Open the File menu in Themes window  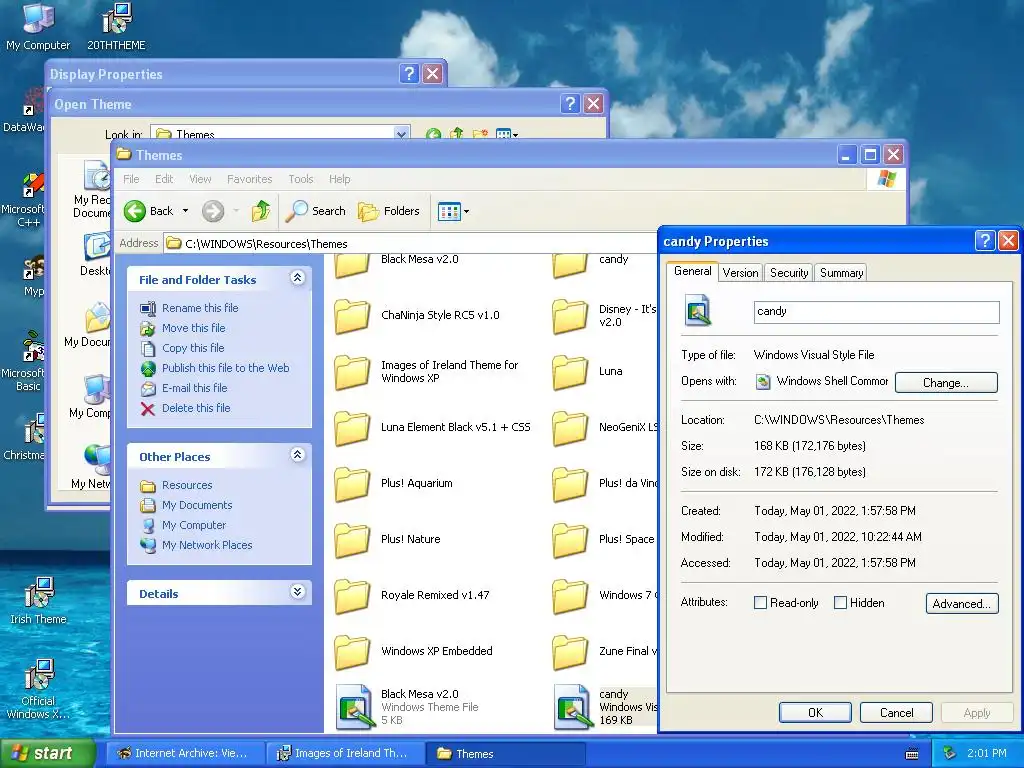click(x=131, y=179)
